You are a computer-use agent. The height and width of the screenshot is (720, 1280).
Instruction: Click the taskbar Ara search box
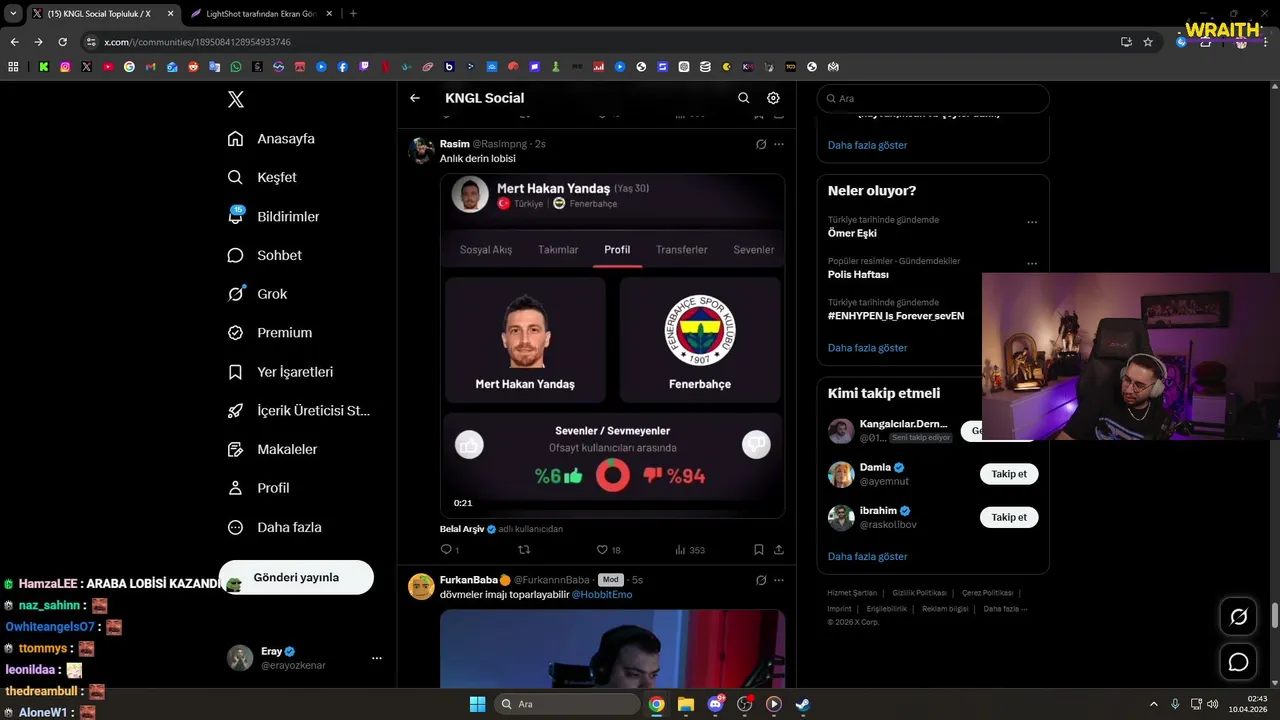tap(567, 704)
